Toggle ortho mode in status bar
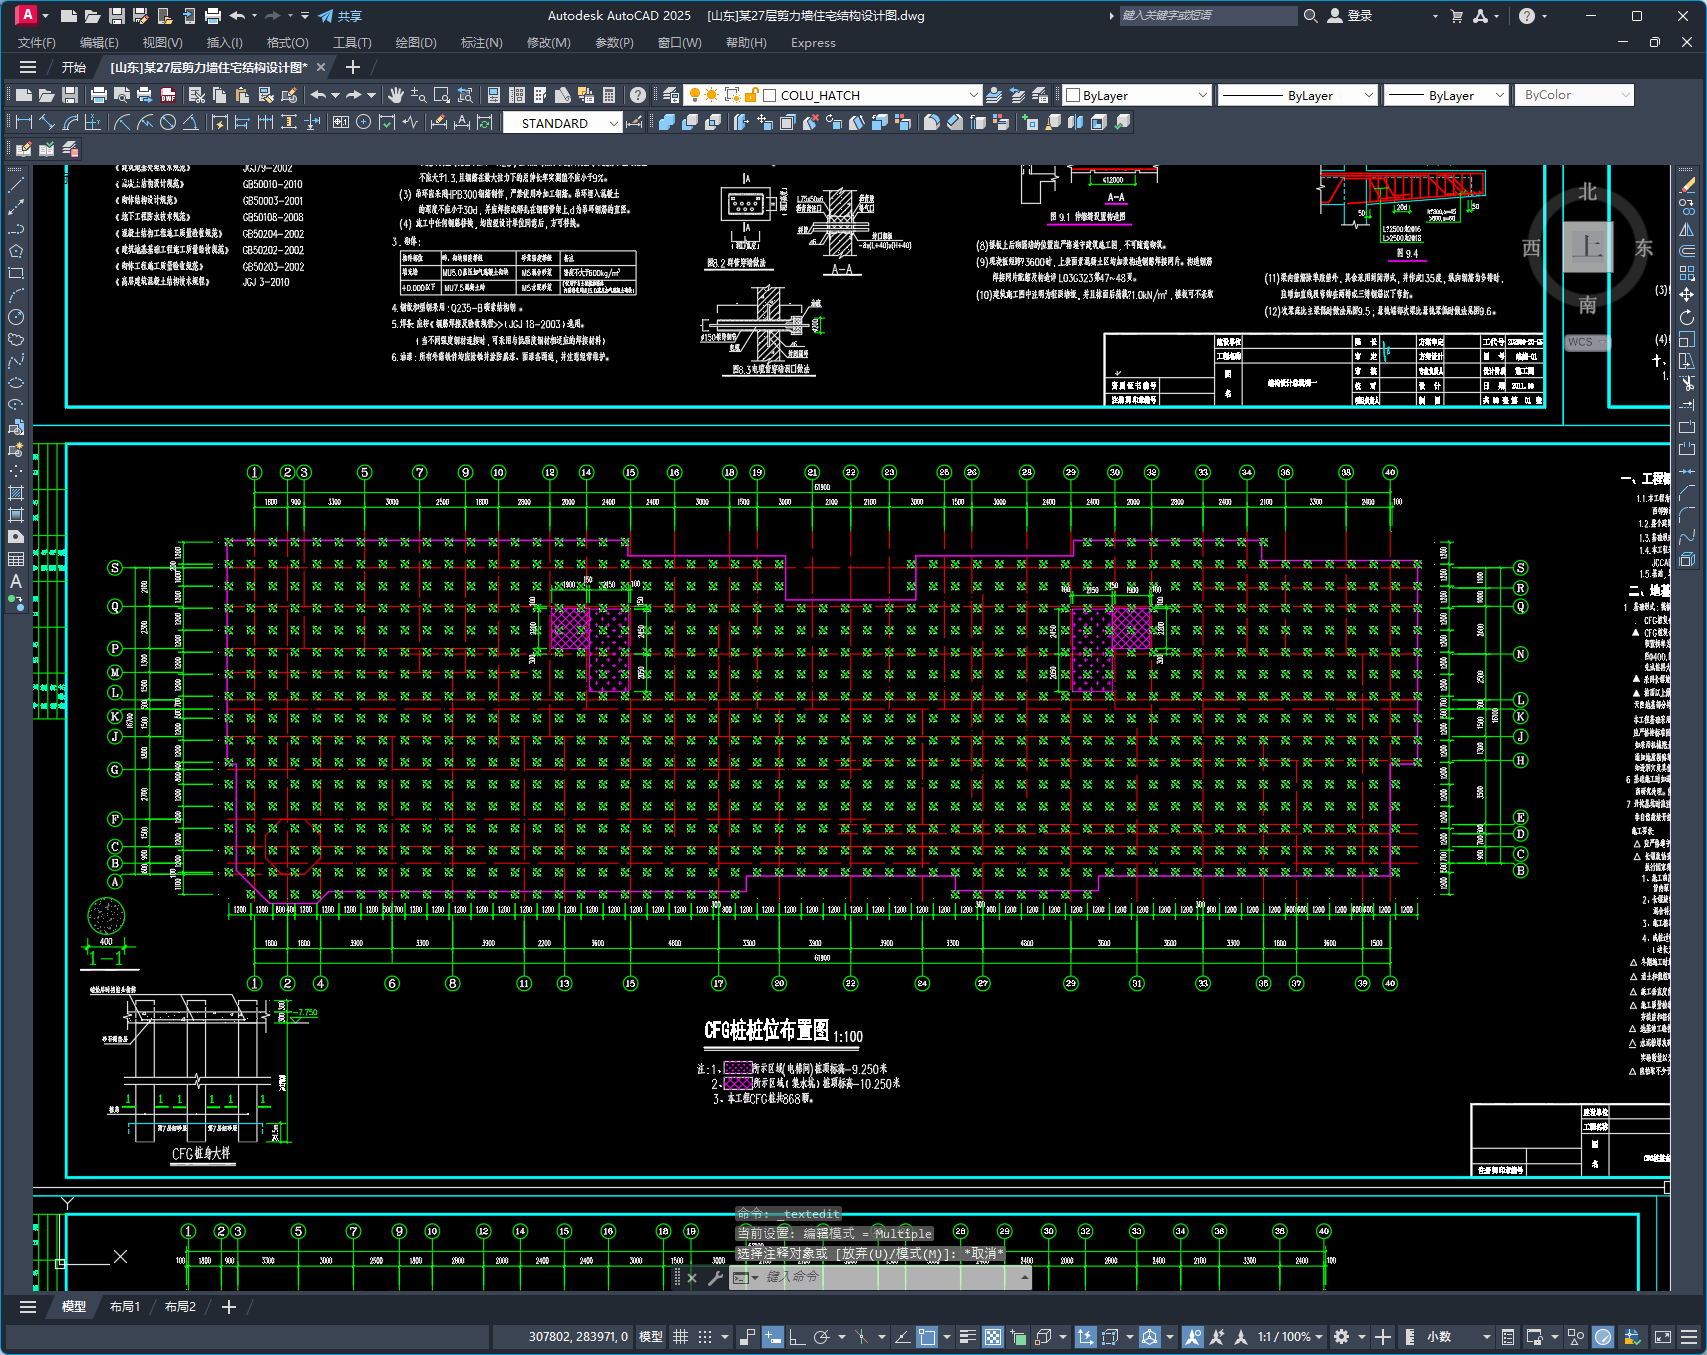 point(797,1337)
